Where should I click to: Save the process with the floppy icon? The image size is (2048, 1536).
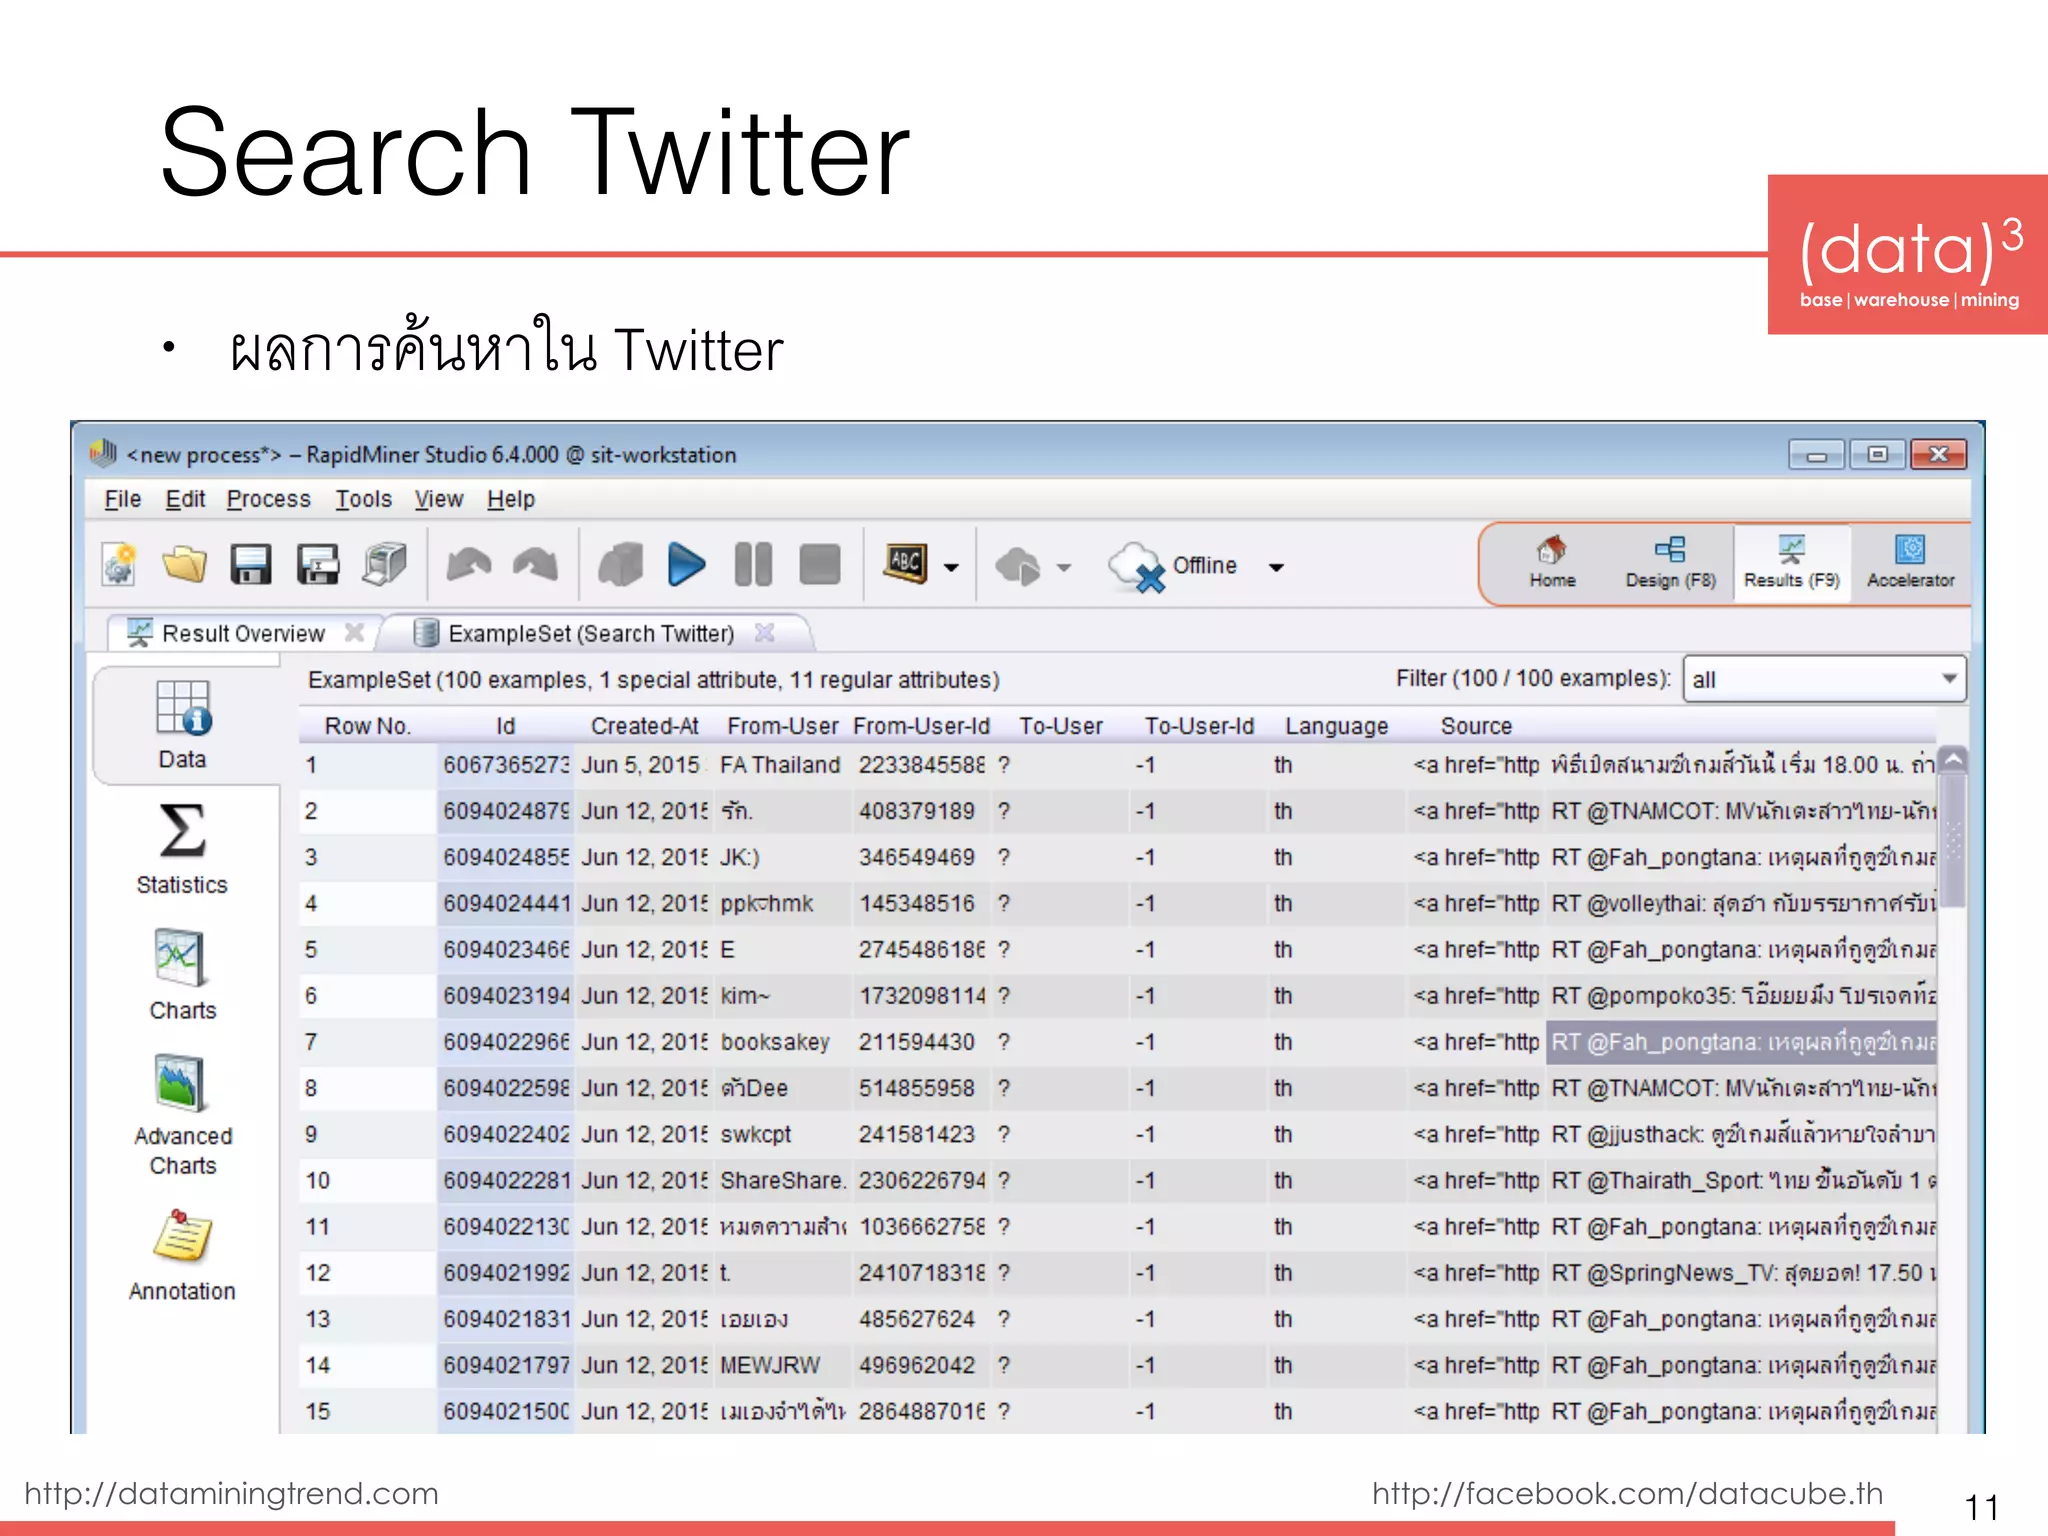pos(250,564)
